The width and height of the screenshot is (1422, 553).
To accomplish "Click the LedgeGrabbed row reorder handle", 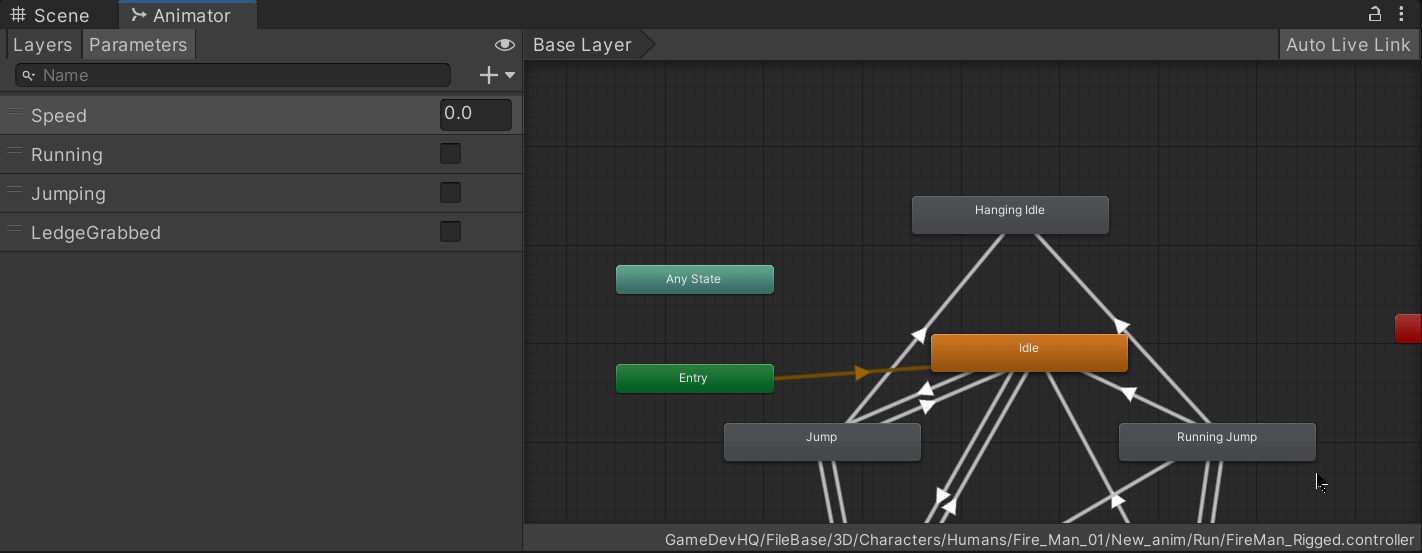I will click(x=15, y=230).
